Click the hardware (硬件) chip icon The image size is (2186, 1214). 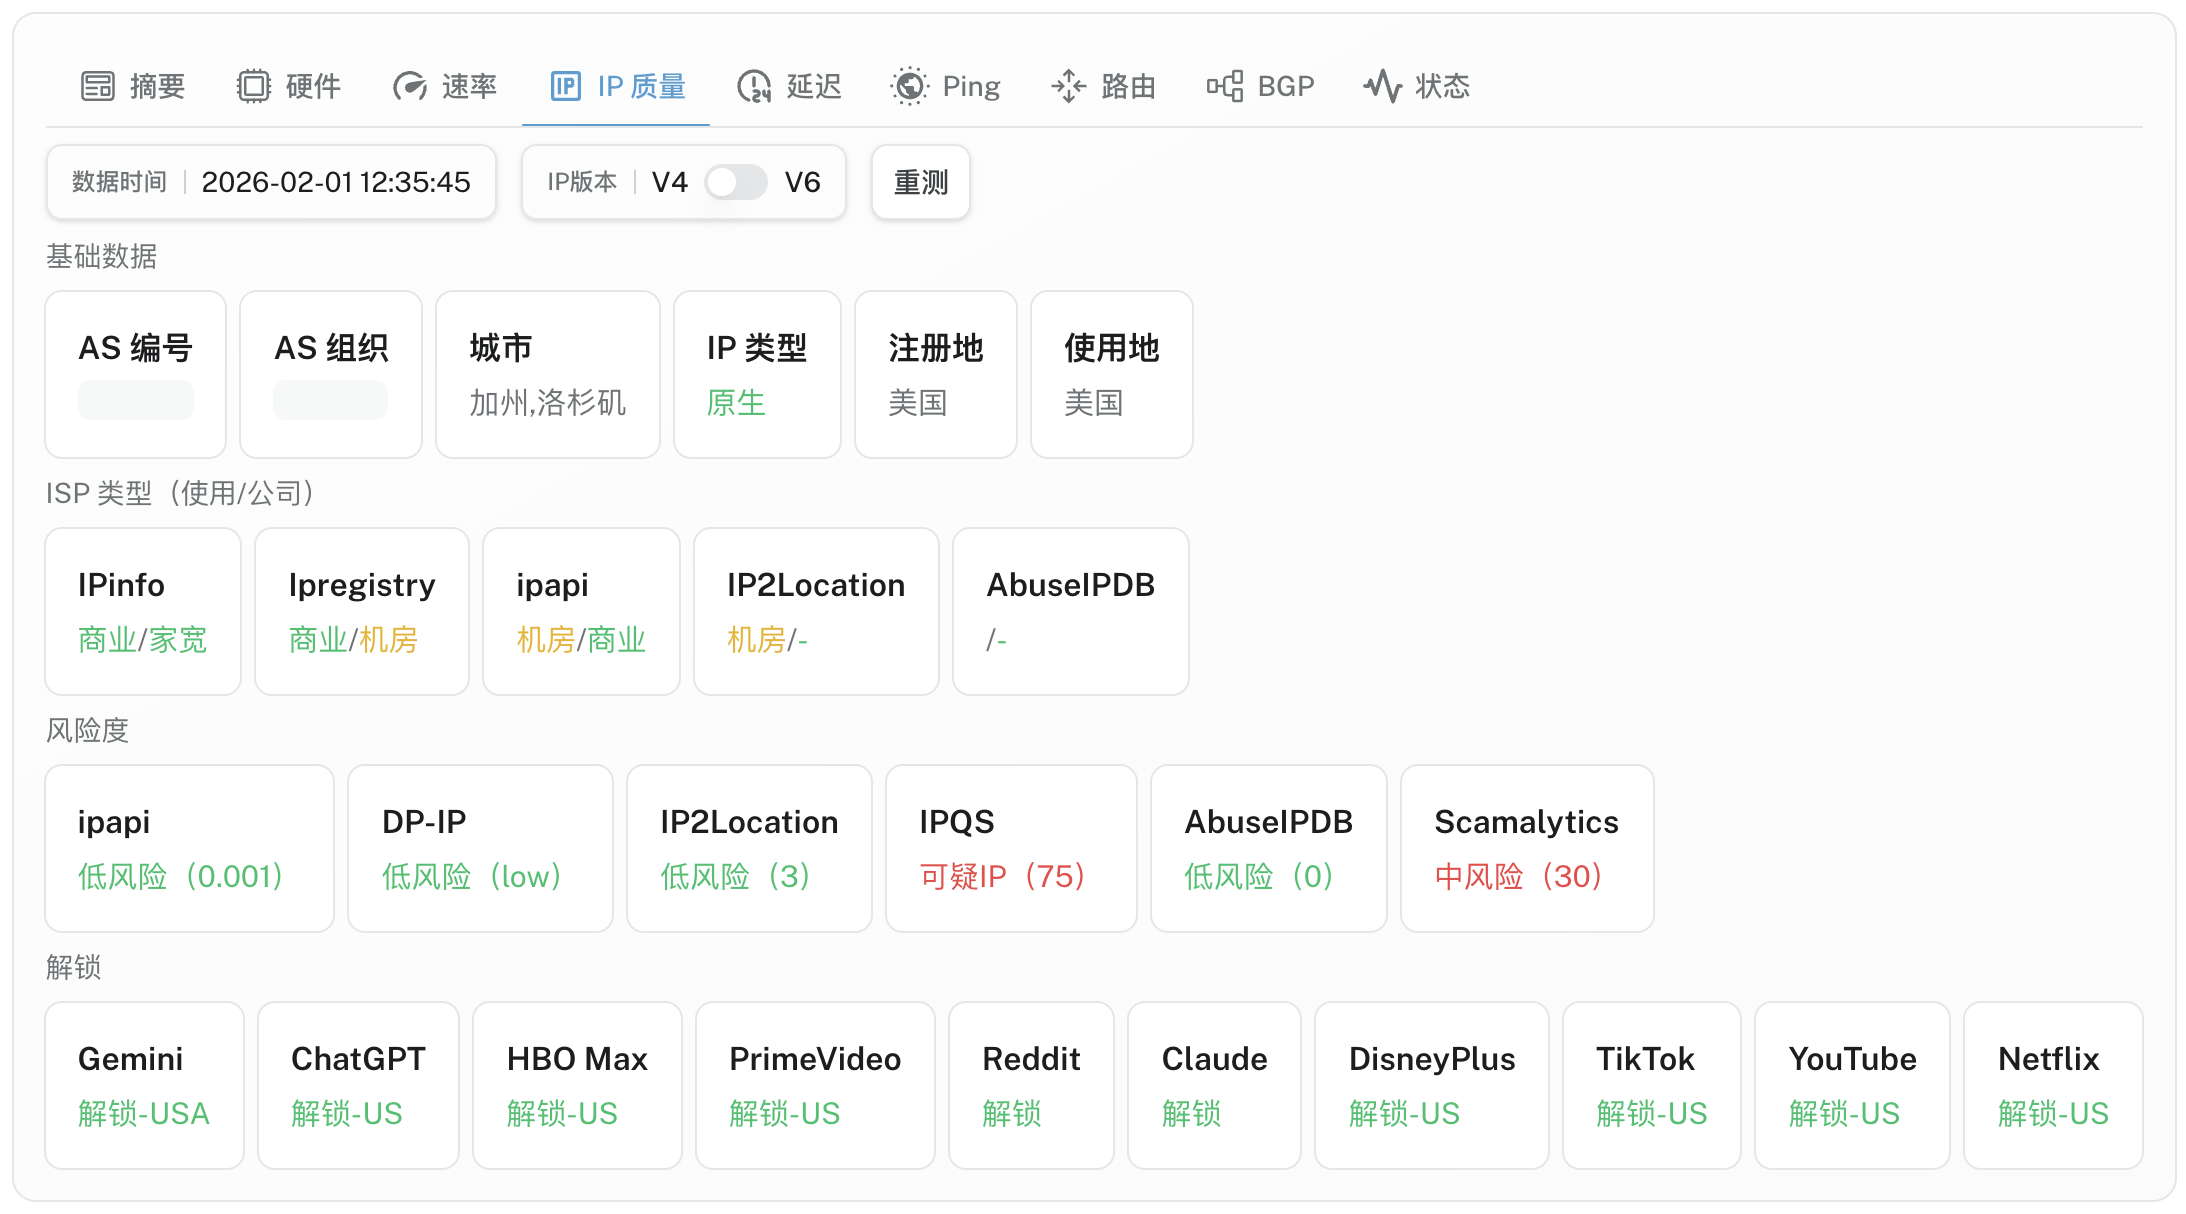(253, 86)
